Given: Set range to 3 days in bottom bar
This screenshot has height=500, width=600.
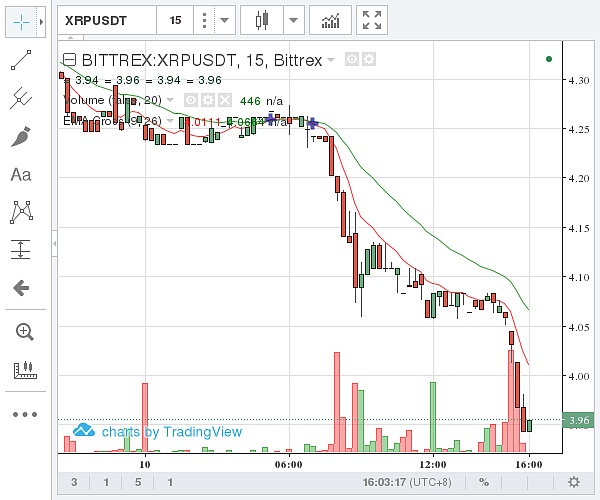Looking at the screenshot, I should pos(75,482).
